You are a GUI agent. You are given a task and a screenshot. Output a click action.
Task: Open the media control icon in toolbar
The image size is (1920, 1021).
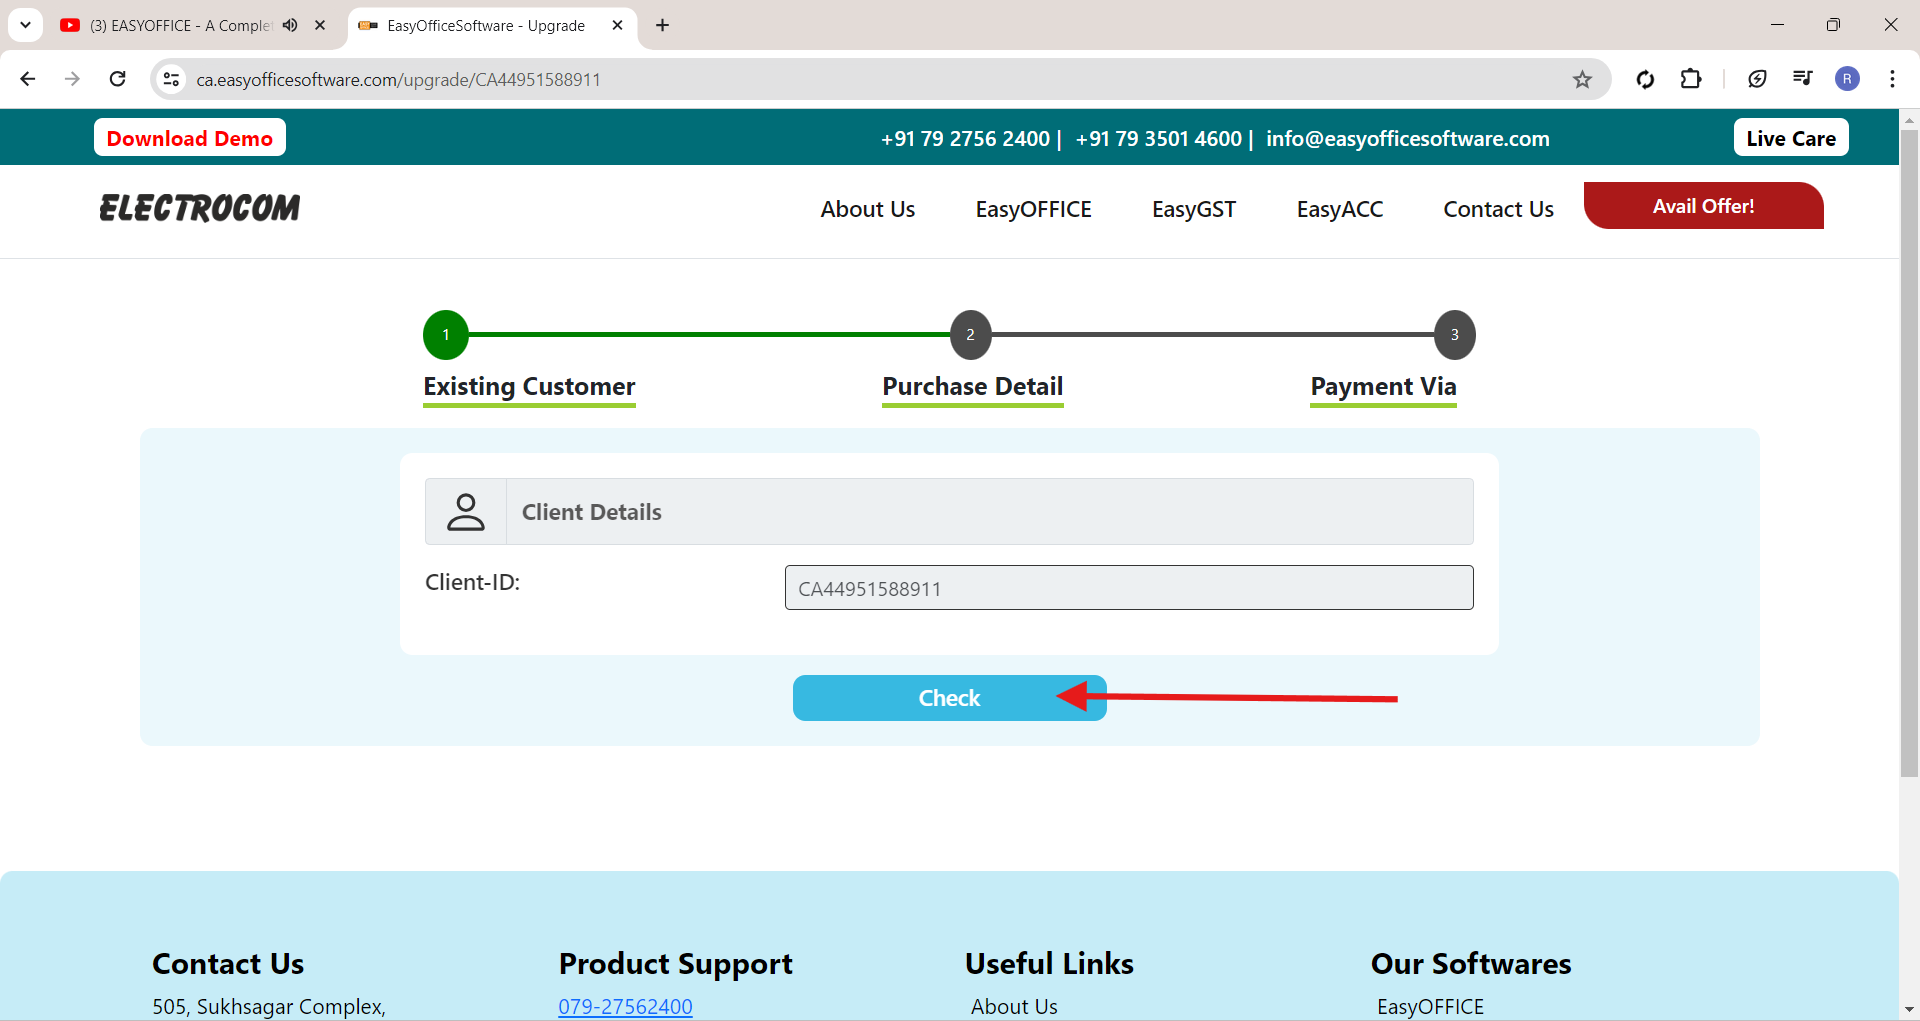click(1802, 79)
